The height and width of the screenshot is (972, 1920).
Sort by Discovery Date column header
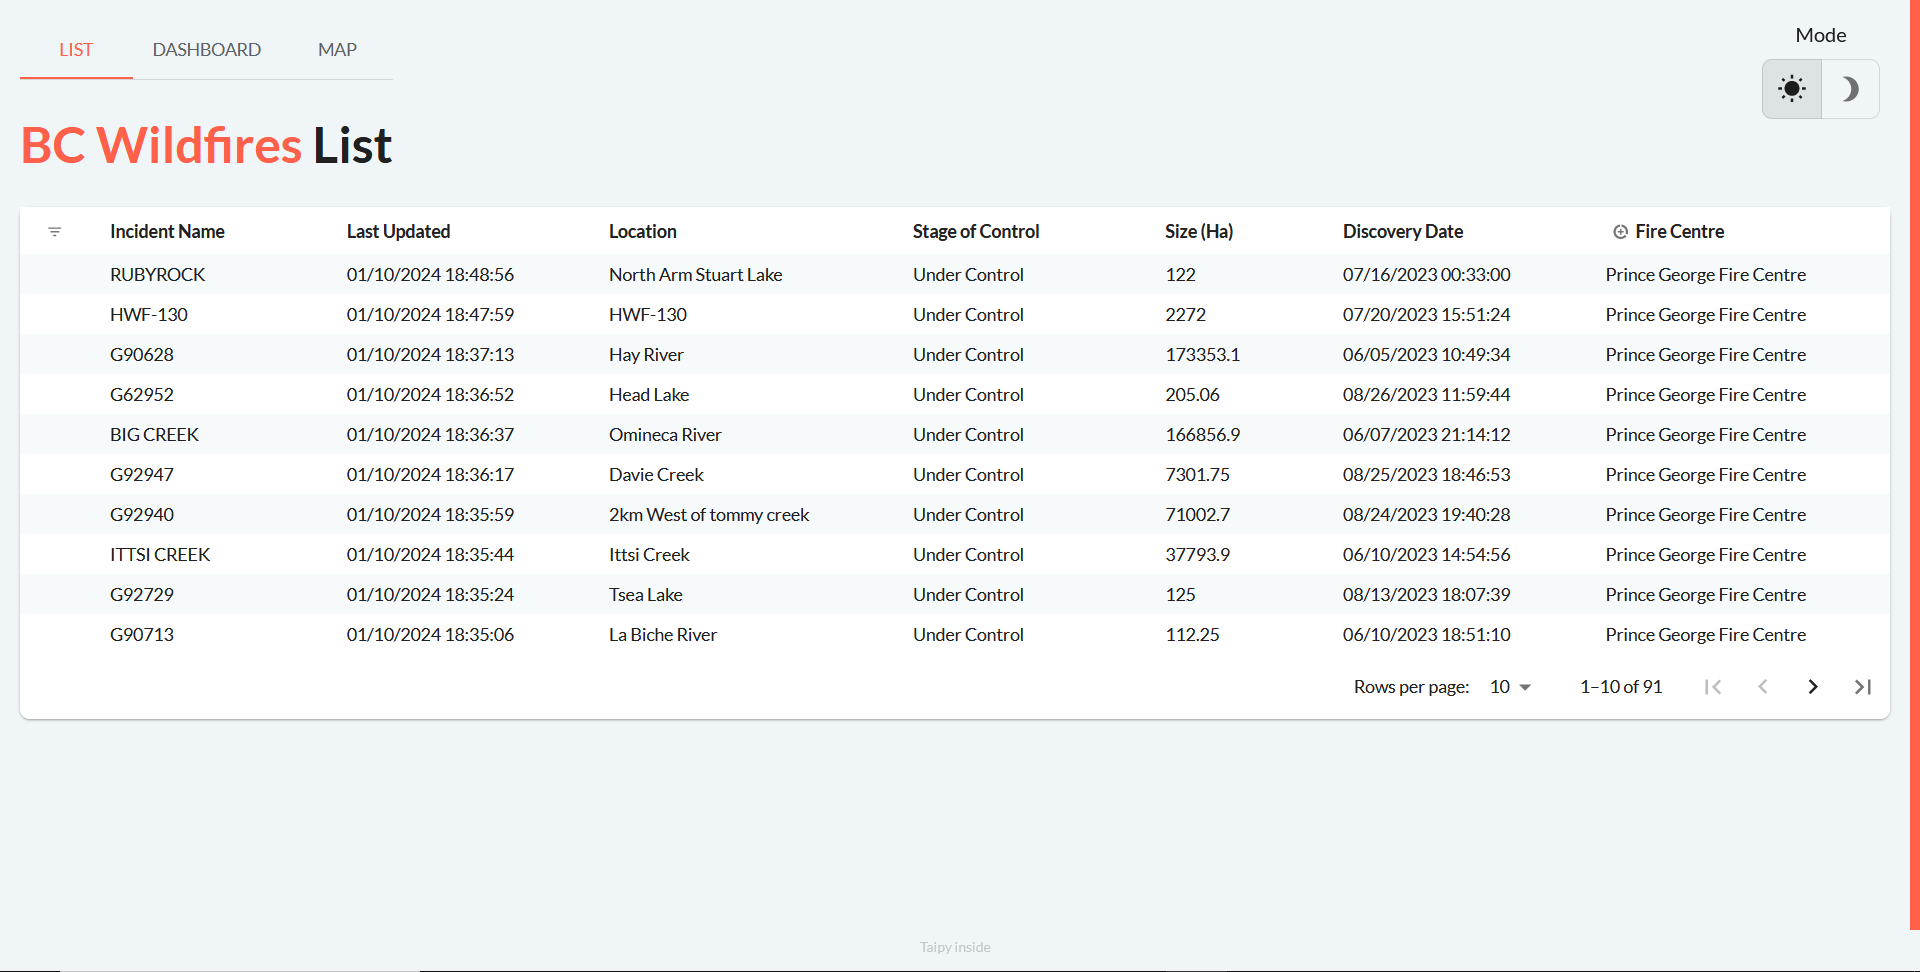(1403, 232)
